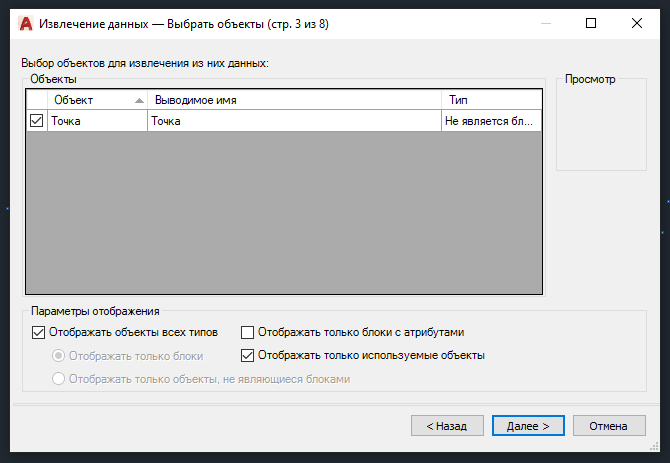Cancel the wizard with Отмена
670x463 pixels.
608,425
